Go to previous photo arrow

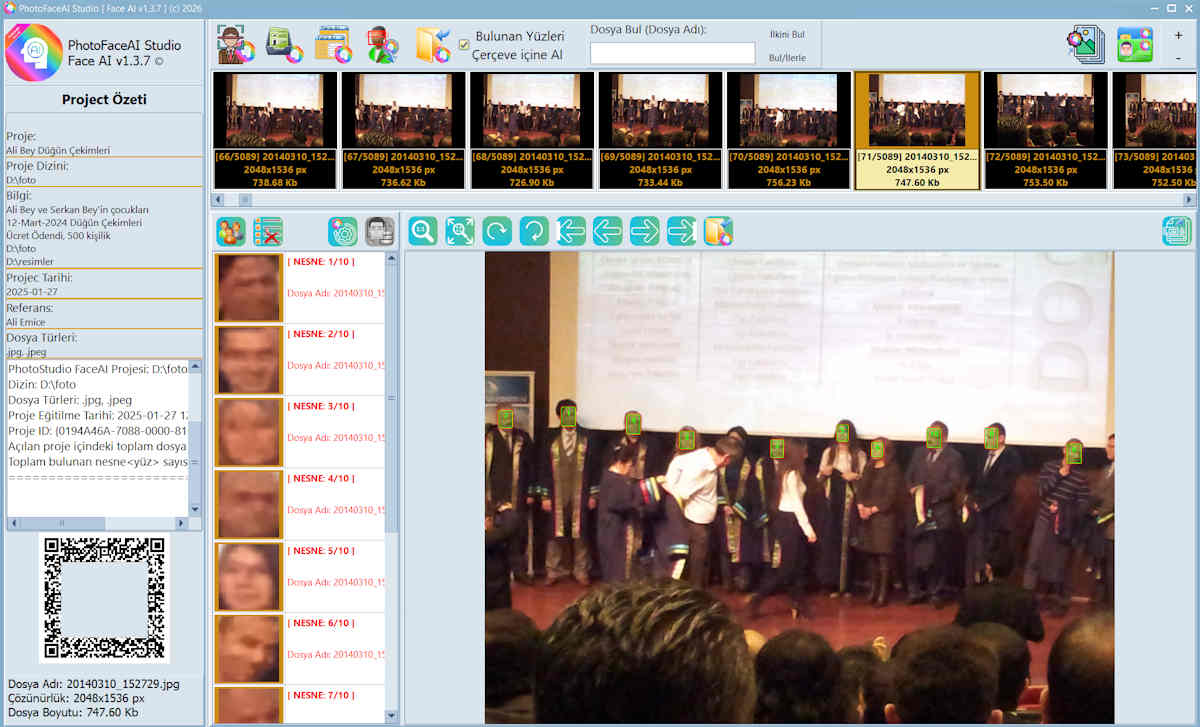pos(608,231)
